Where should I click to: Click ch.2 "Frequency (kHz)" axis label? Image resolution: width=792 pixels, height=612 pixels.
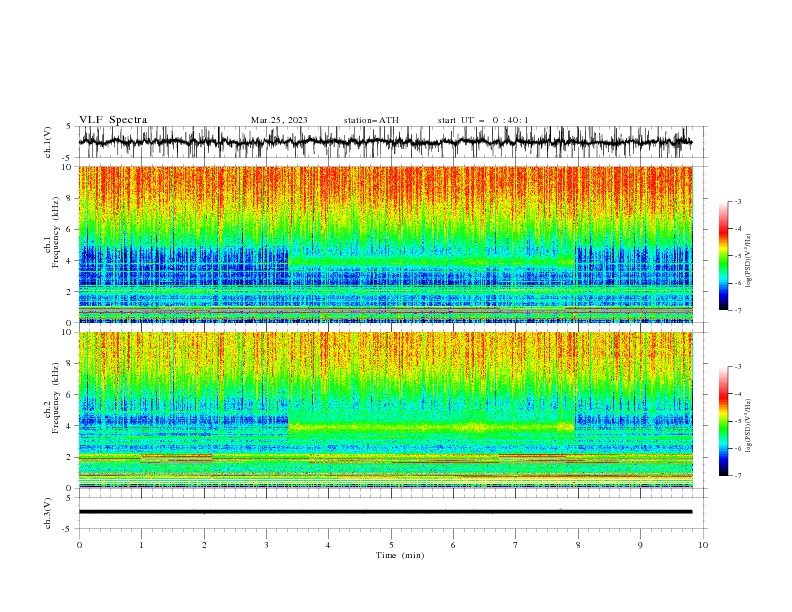tap(56, 398)
